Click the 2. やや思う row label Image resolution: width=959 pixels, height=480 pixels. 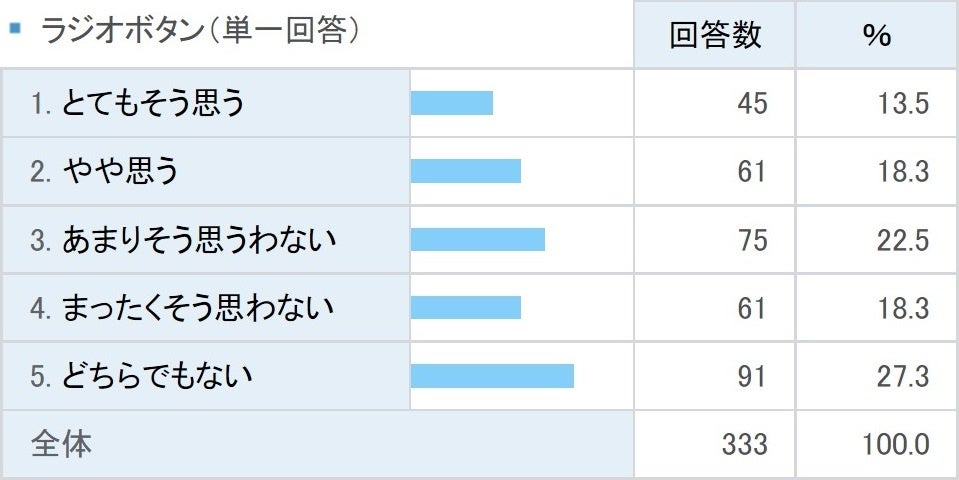(104, 171)
